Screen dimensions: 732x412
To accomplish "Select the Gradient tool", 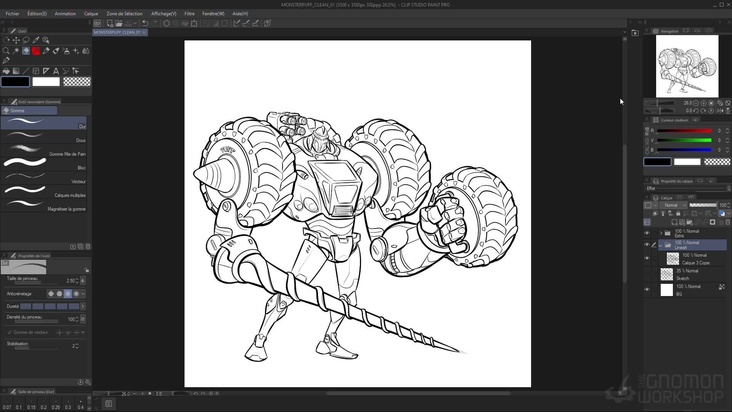I will 16,71.
